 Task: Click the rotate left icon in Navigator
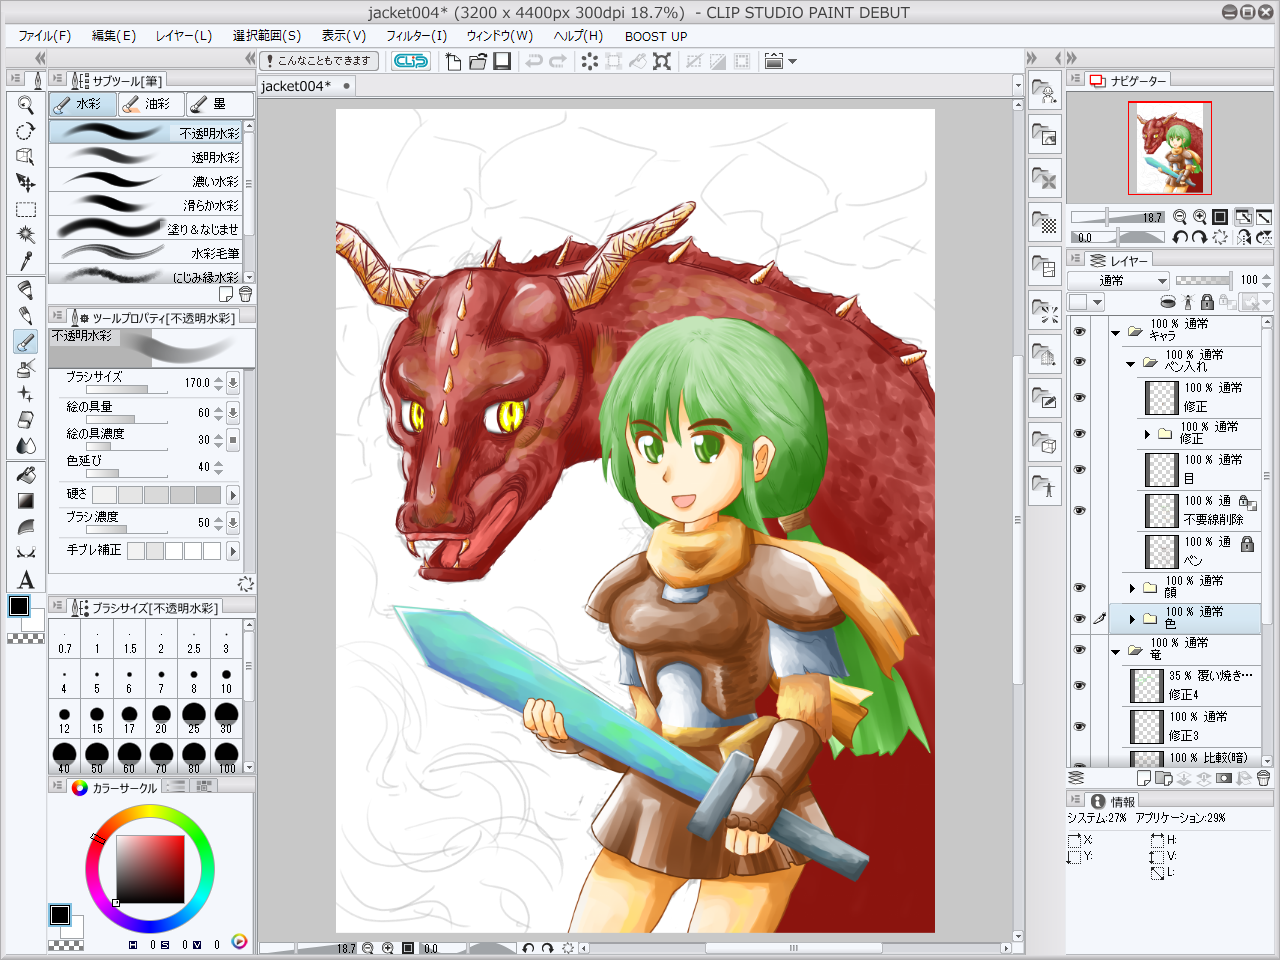(1180, 237)
